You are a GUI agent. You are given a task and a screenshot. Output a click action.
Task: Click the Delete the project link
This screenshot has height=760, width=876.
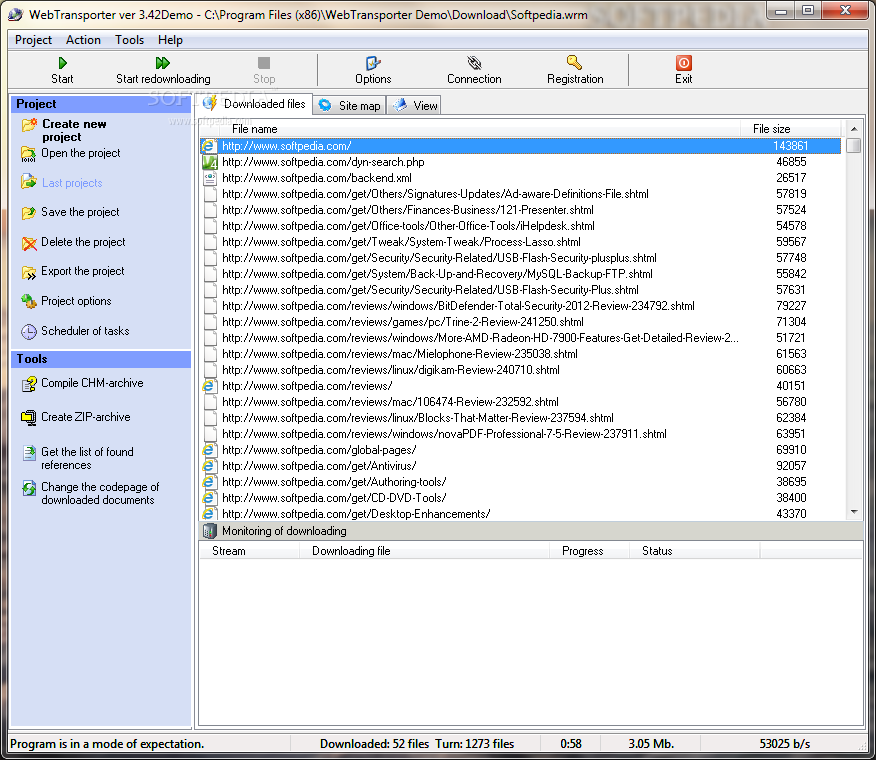[83, 243]
